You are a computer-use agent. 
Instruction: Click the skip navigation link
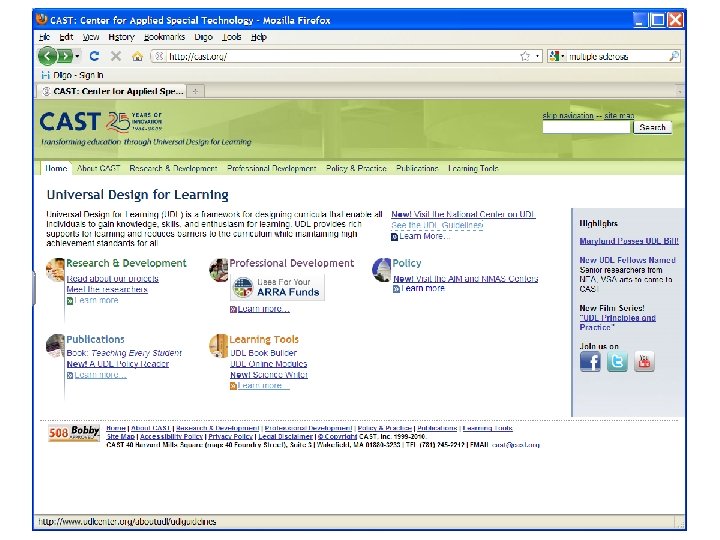568,115
